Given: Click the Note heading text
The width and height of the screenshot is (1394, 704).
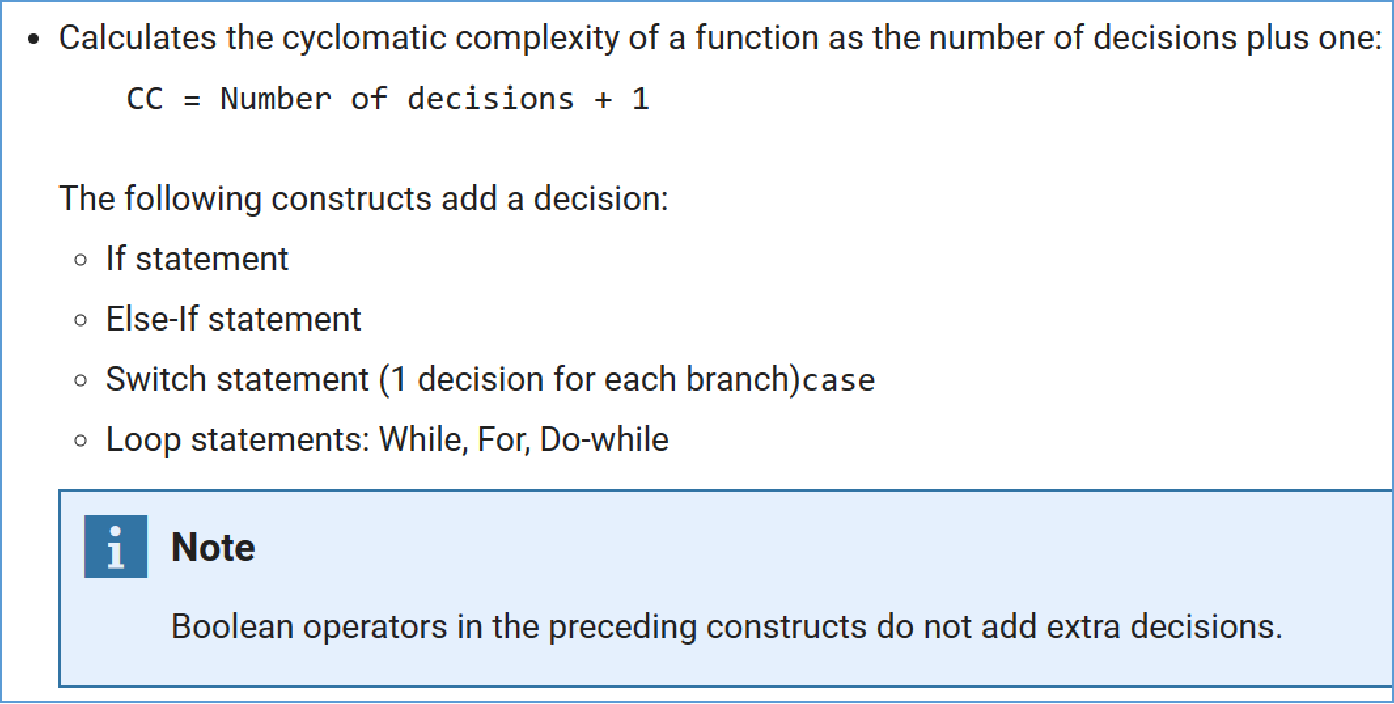Looking at the screenshot, I should tap(213, 547).
